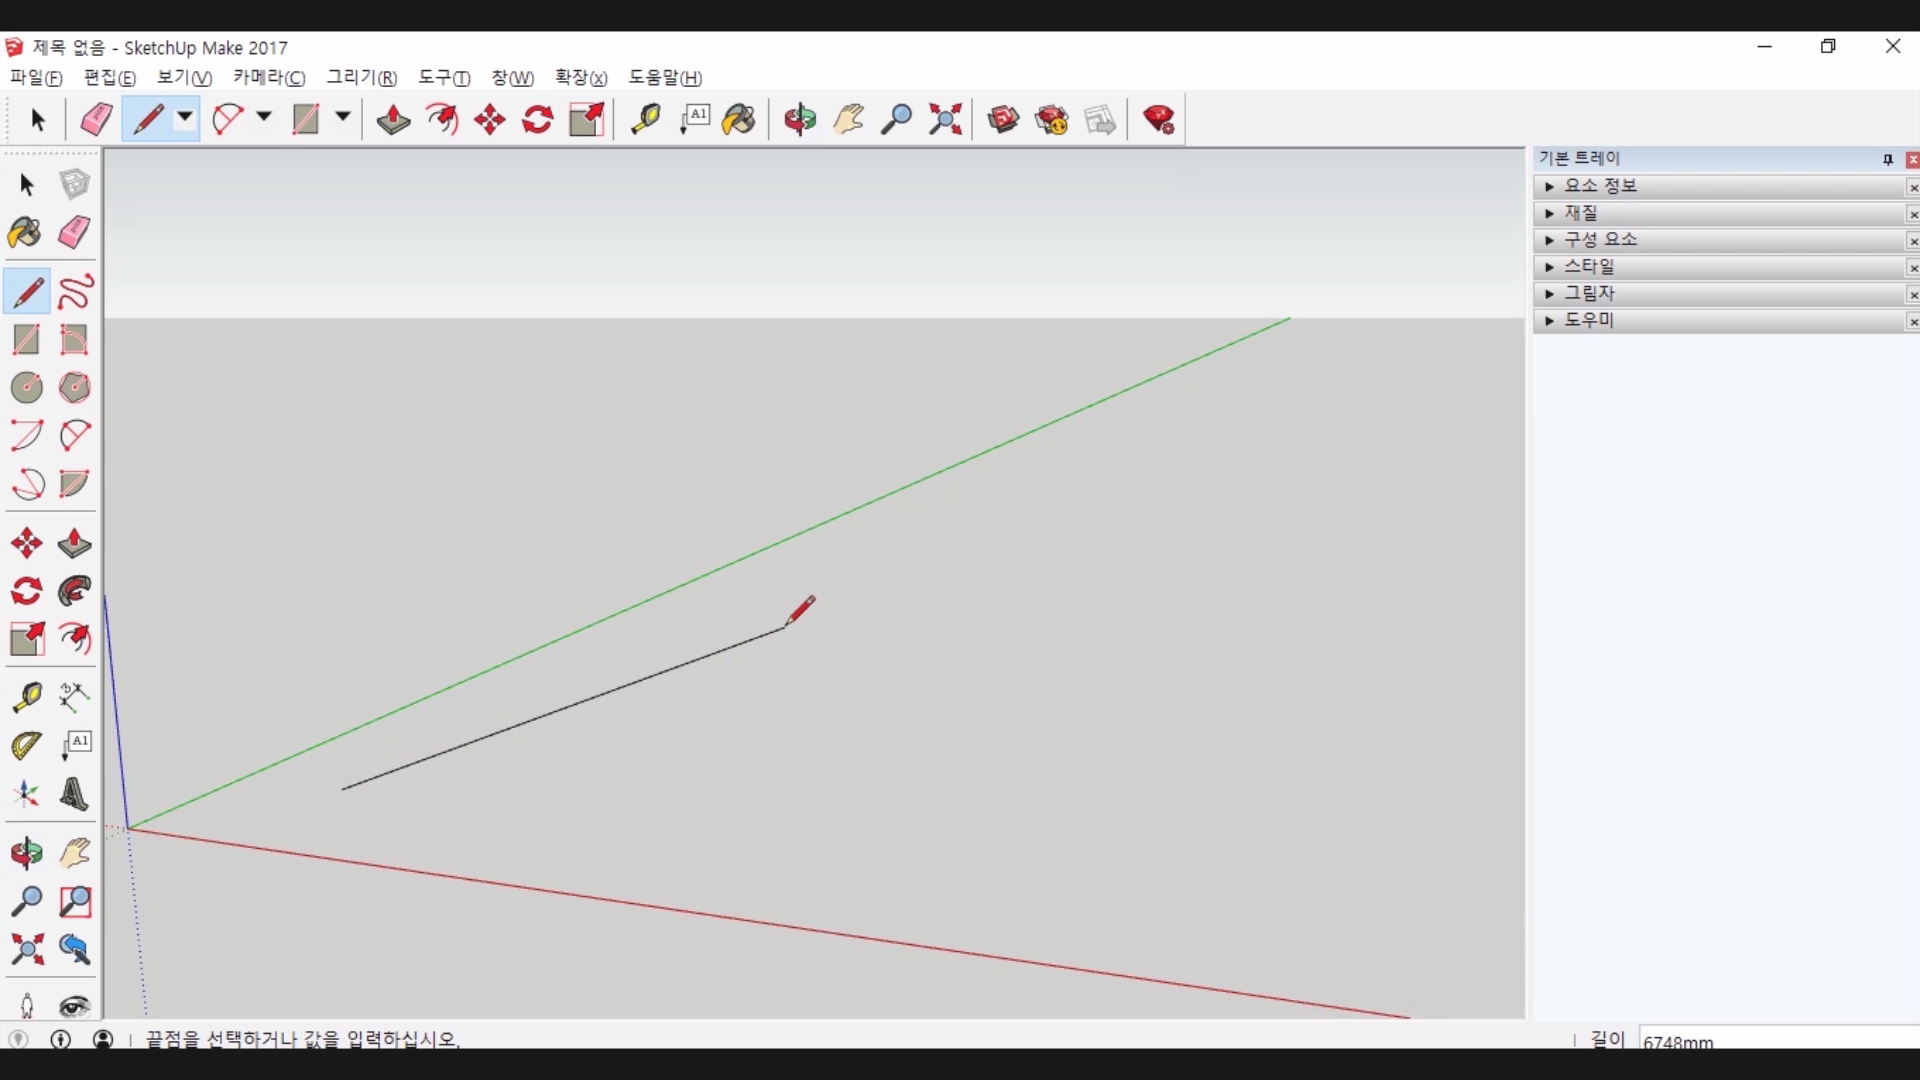1920x1080 pixels.
Task: Choose the Freehand tool in left toolbar
Action: (75, 292)
